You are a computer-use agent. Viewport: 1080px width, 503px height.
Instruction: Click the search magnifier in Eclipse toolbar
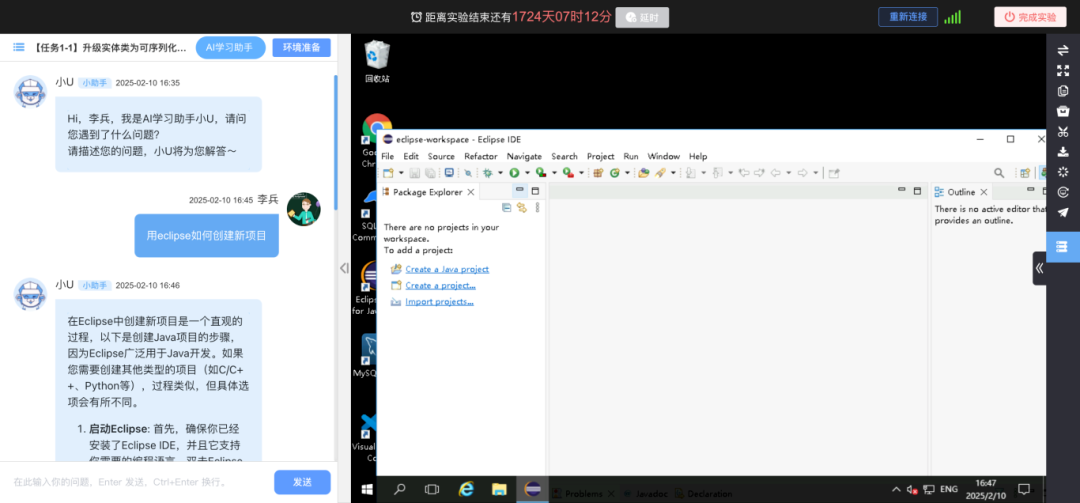[998, 173]
